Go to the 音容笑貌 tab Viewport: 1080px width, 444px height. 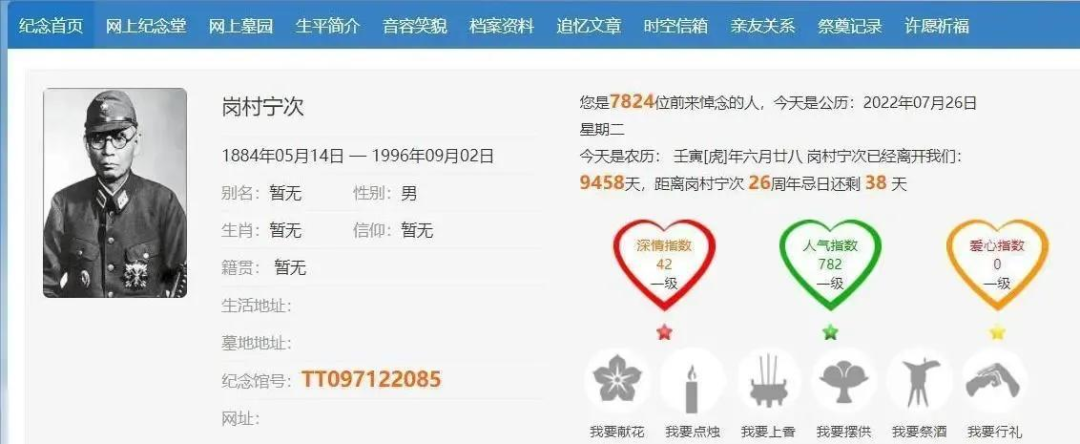[x=415, y=26]
